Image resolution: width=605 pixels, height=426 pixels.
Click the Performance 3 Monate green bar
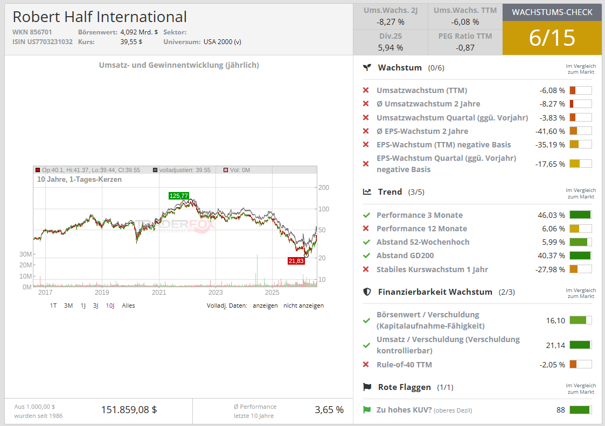click(x=580, y=215)
